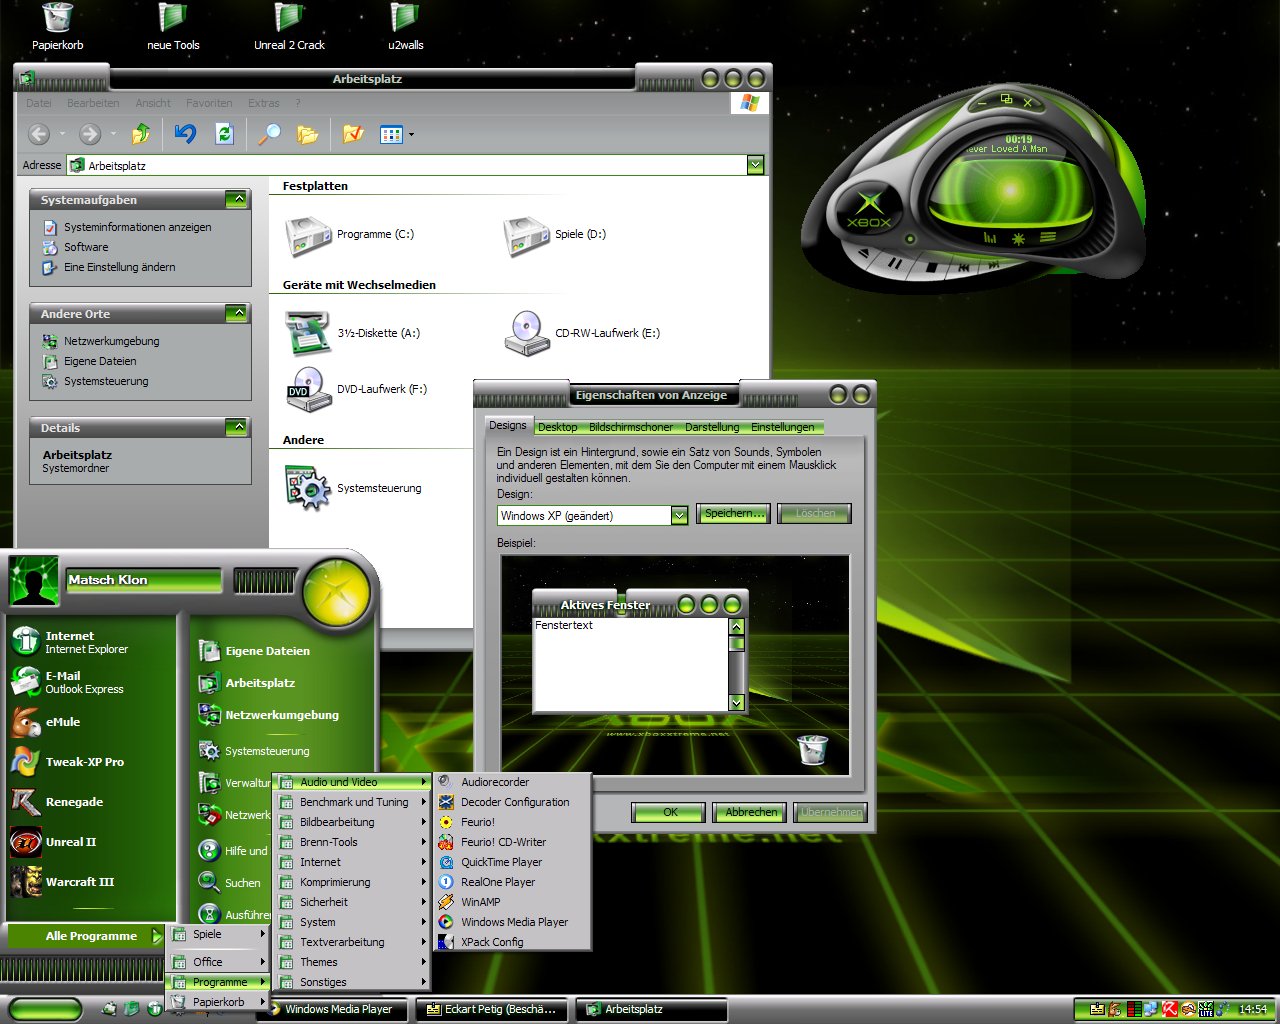Launch Renegade from Start menu
This screenshot has width=1280, height=1024.
[74, 802]
